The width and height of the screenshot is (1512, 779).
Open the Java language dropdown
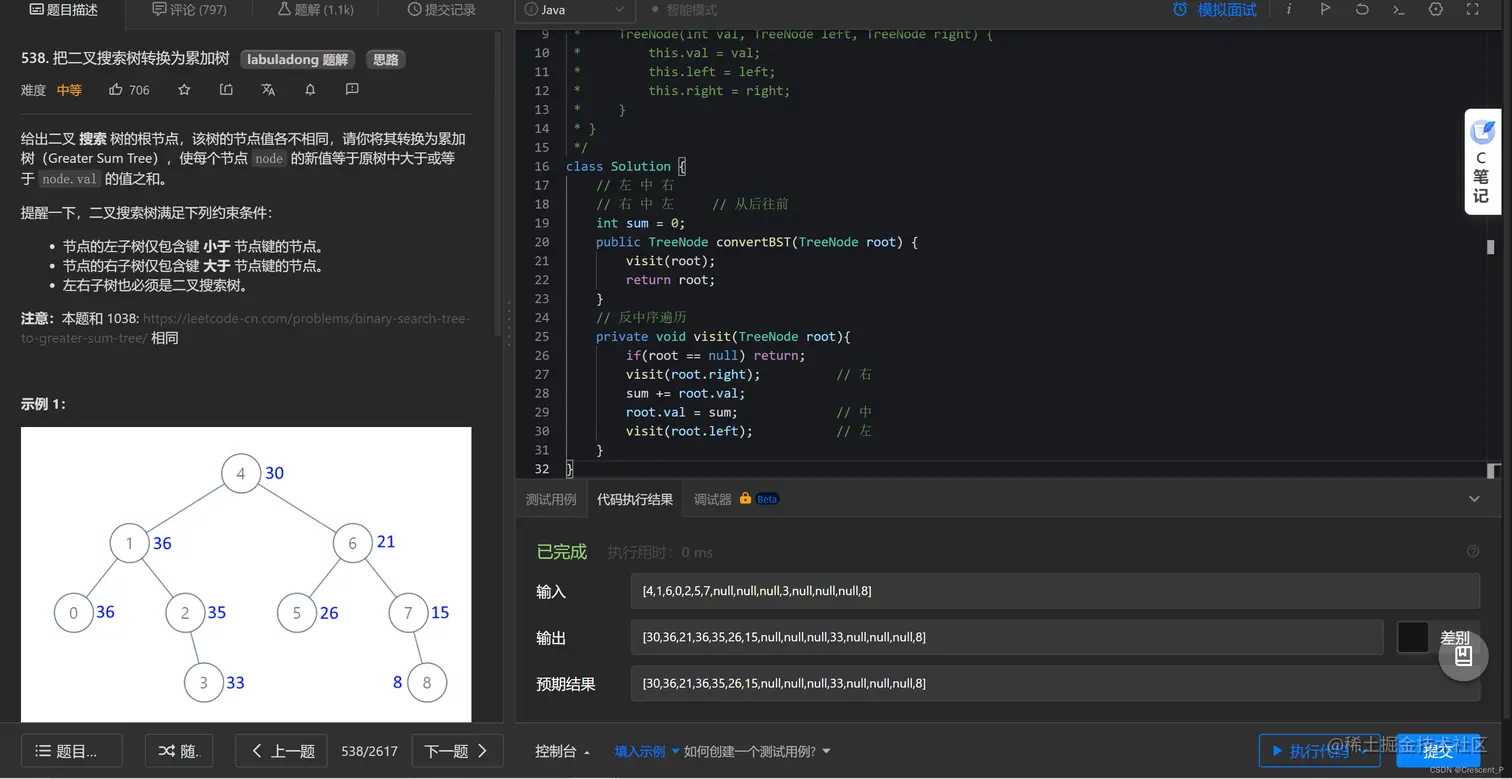click(575, 10)
